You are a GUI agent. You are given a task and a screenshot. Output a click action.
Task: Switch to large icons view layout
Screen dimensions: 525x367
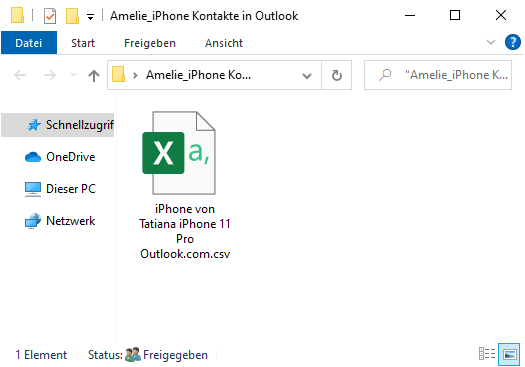point(509,354)
